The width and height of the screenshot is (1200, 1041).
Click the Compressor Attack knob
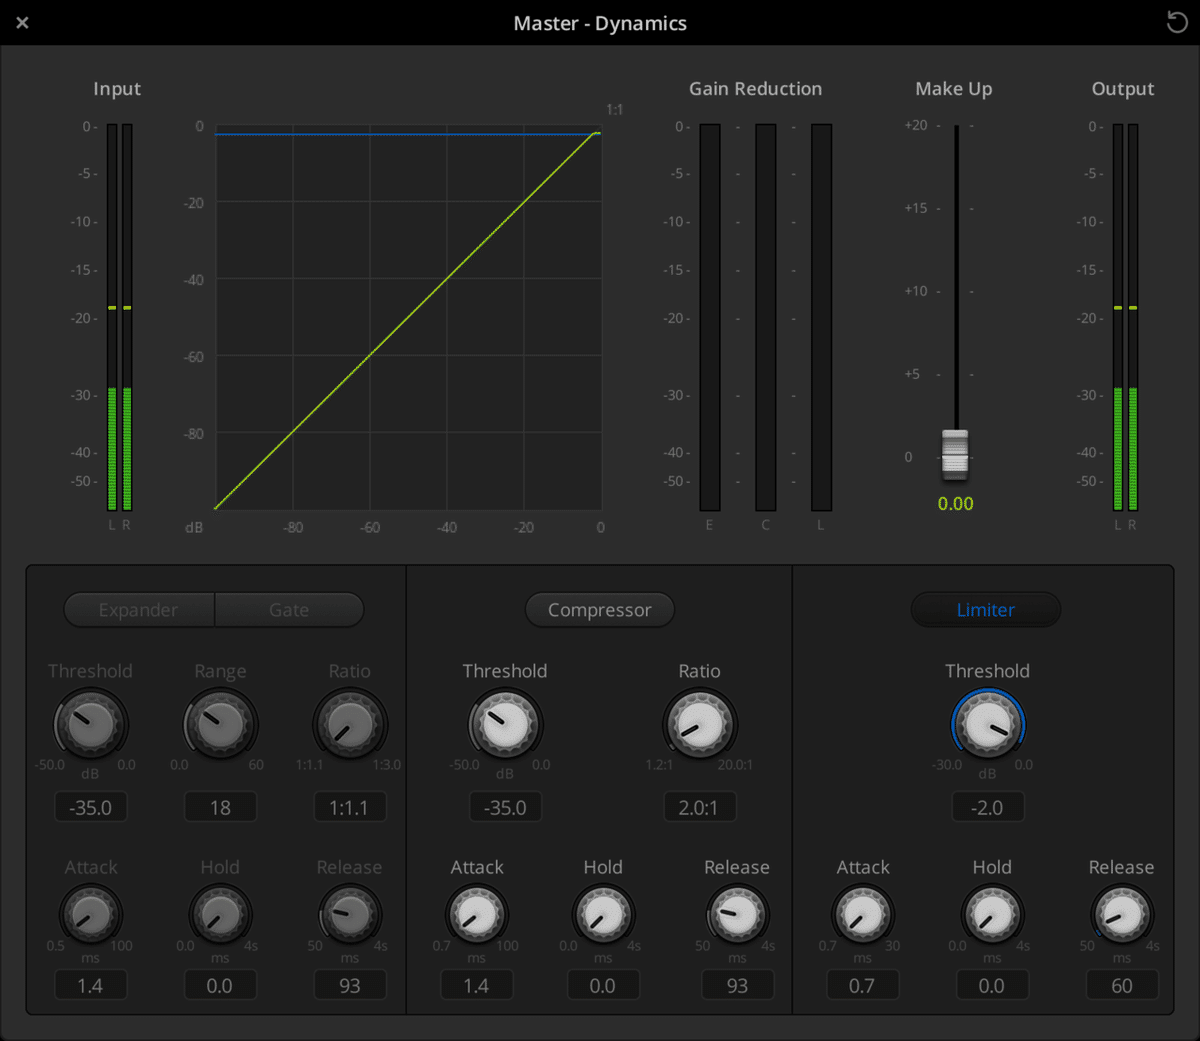[477, 914]
